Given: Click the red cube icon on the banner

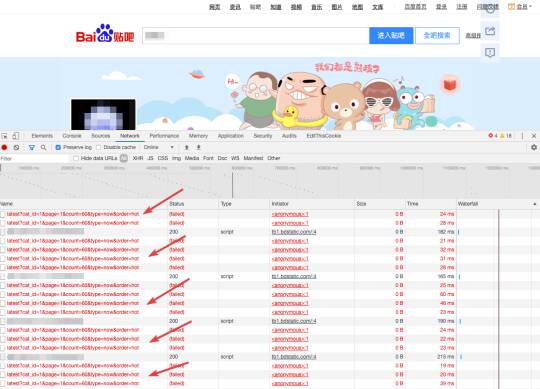Looking at the screenshot, I should coord(449,84).
